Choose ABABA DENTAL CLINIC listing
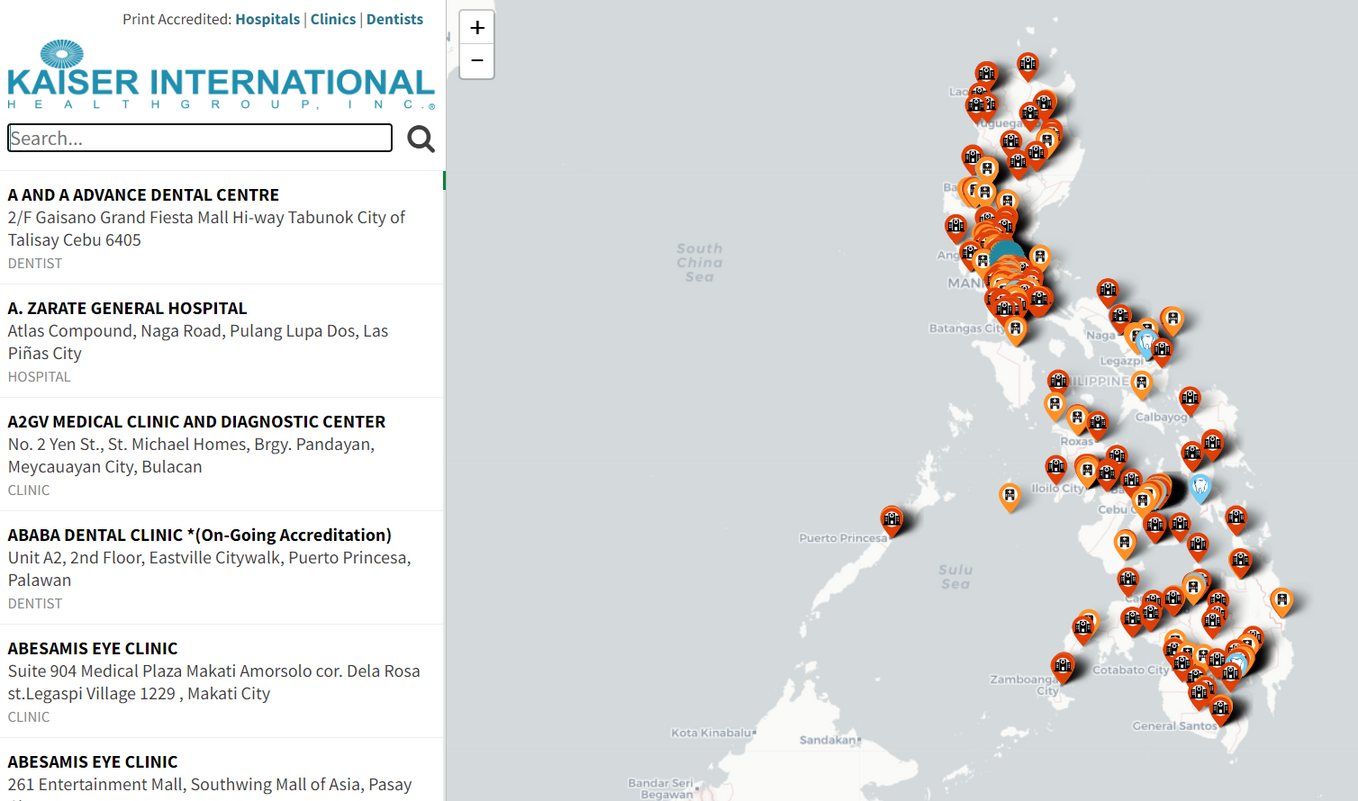The image size is (1358, 801). tap(199, 535)
